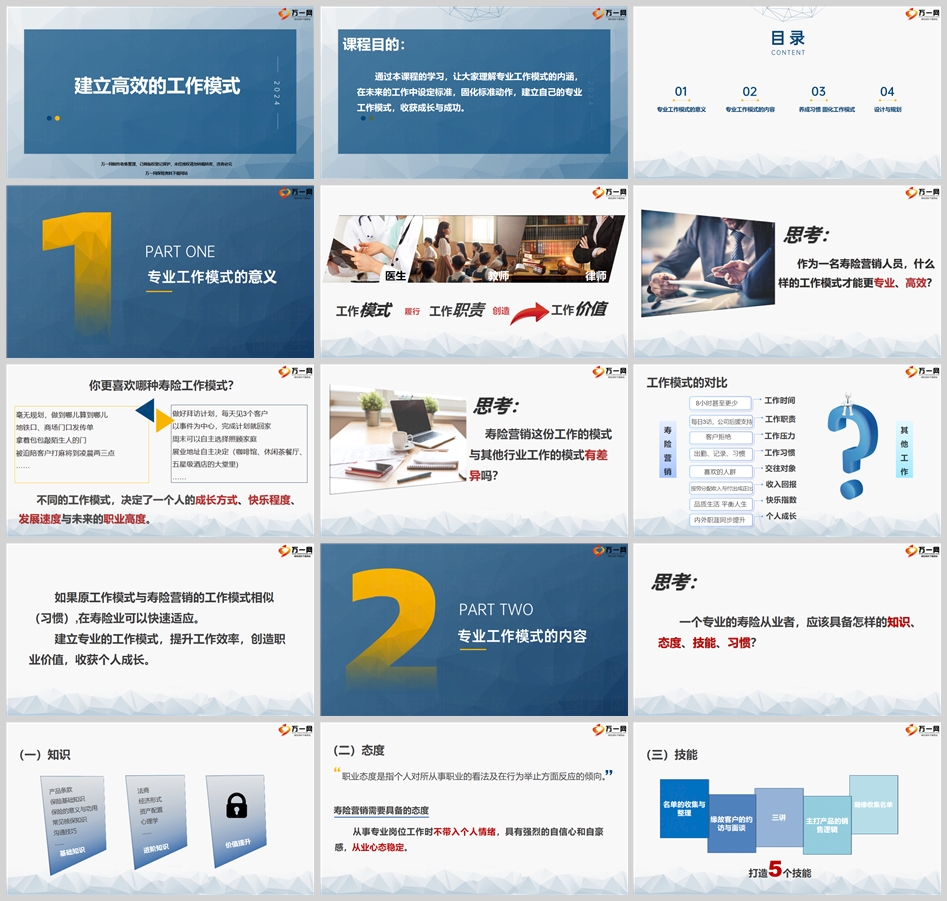Screen dimensions: 947x901
Task: Select the "(二) 态度" slide
Action: [474, 808]
